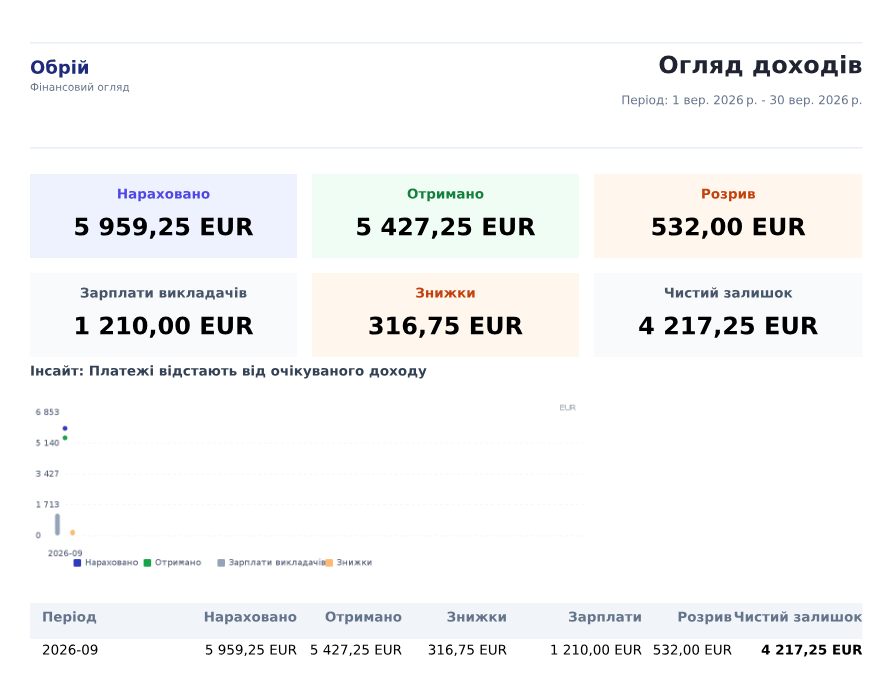Click the 5 140 y-axis label
The width and height of the screenshot is (893, 679).
pos(47,443)
